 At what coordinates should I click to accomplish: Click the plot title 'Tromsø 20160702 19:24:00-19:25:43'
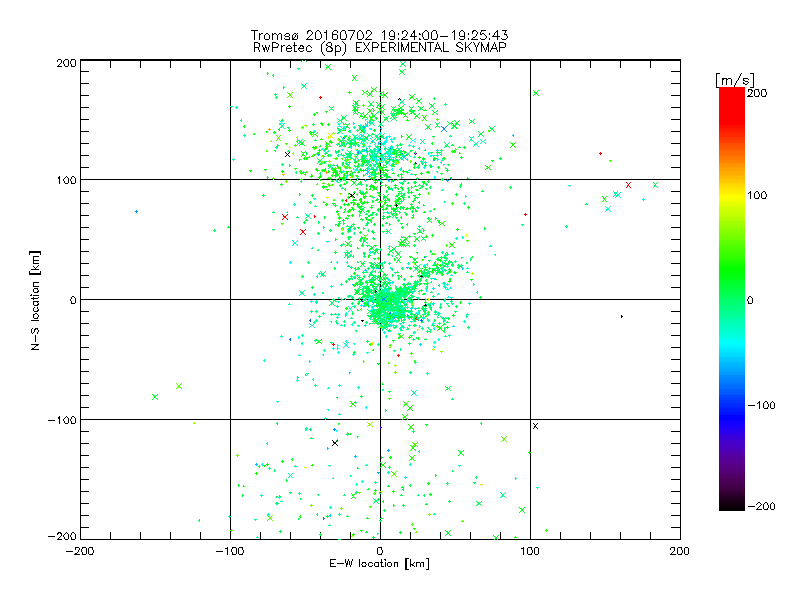pos(380,35)
